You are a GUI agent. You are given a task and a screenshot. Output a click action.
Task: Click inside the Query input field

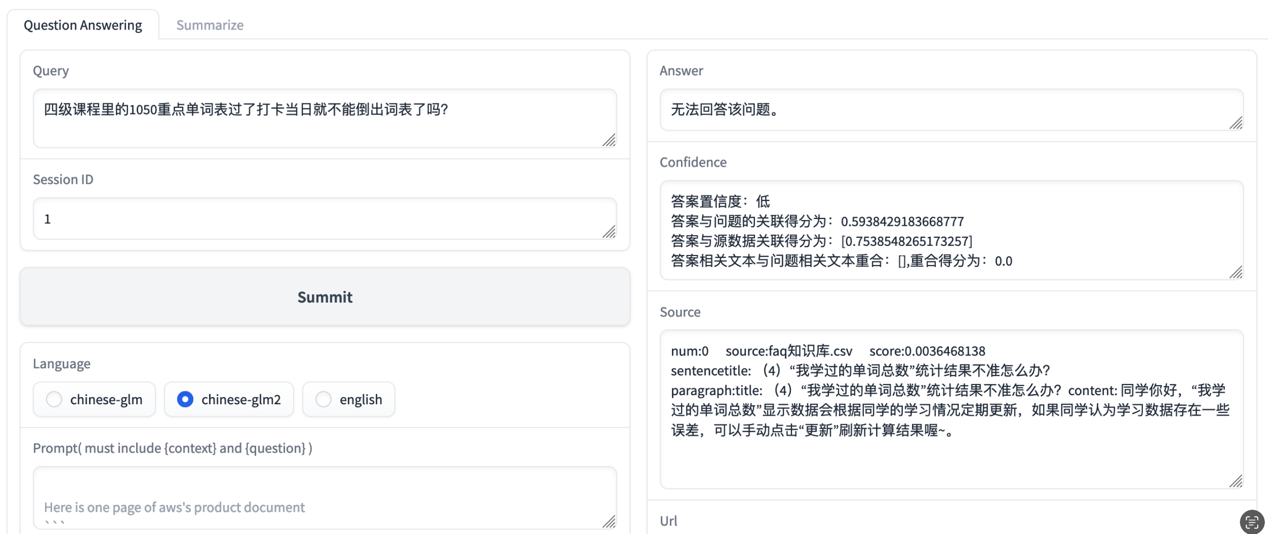point(325,118)
